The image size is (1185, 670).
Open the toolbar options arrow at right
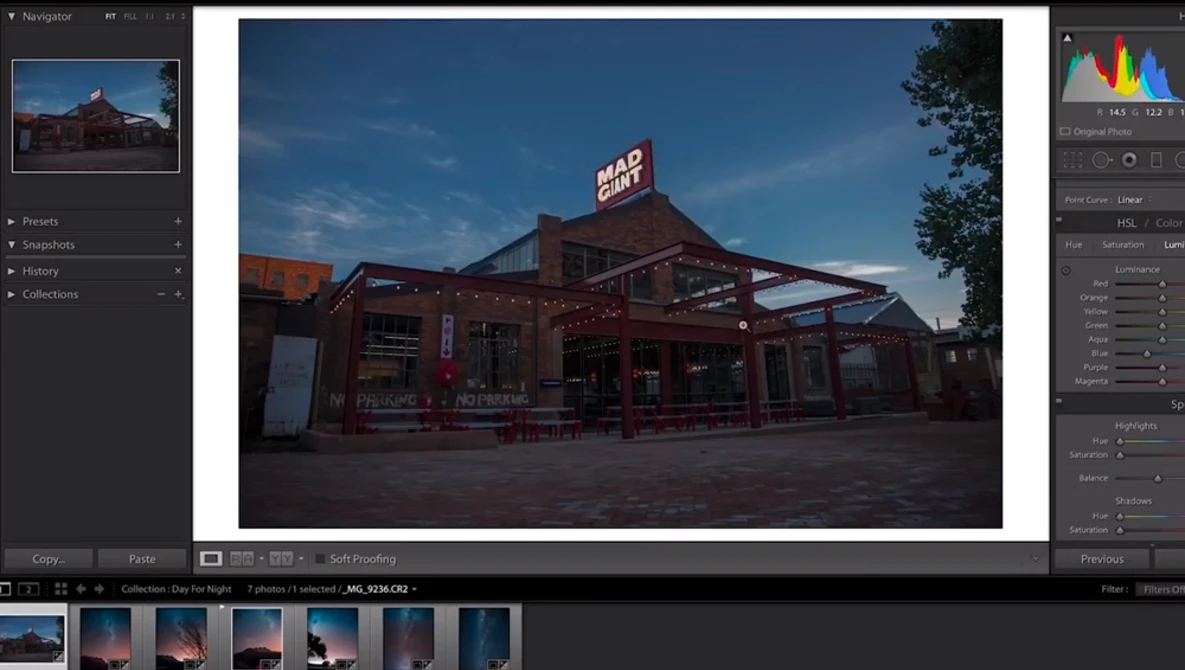(1035, 559)
